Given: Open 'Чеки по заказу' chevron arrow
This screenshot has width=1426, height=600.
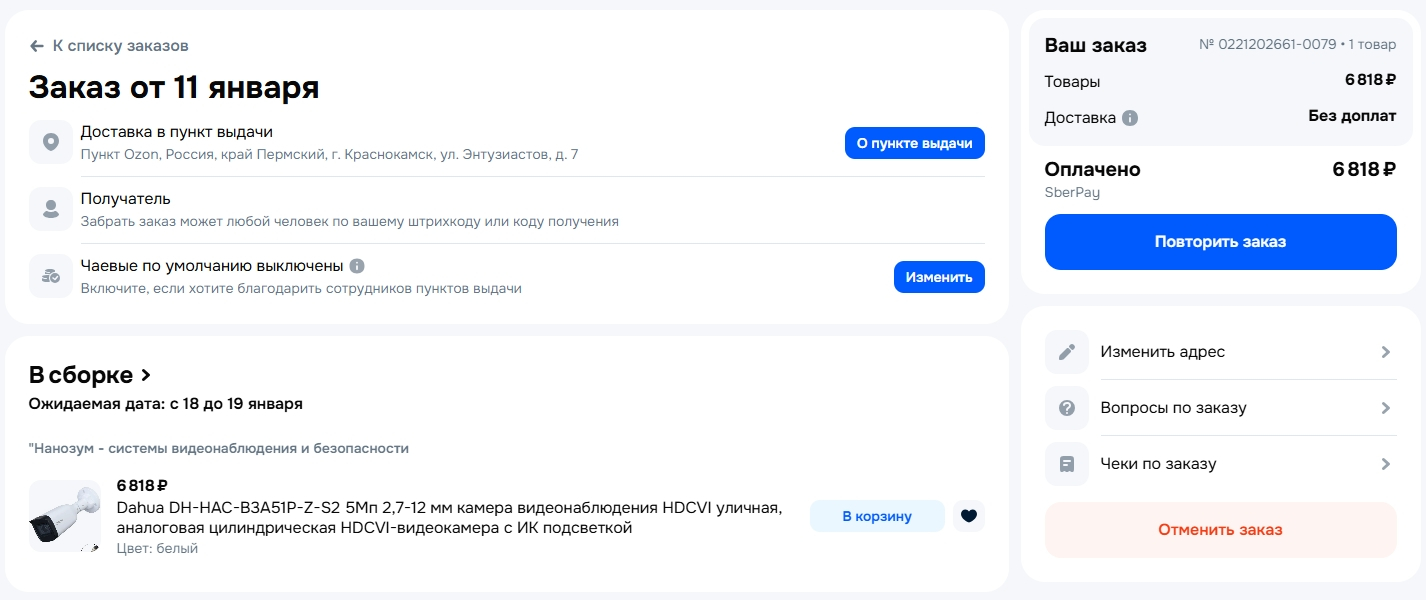Looking at the screenshot, I should (x=1386, y=464).
